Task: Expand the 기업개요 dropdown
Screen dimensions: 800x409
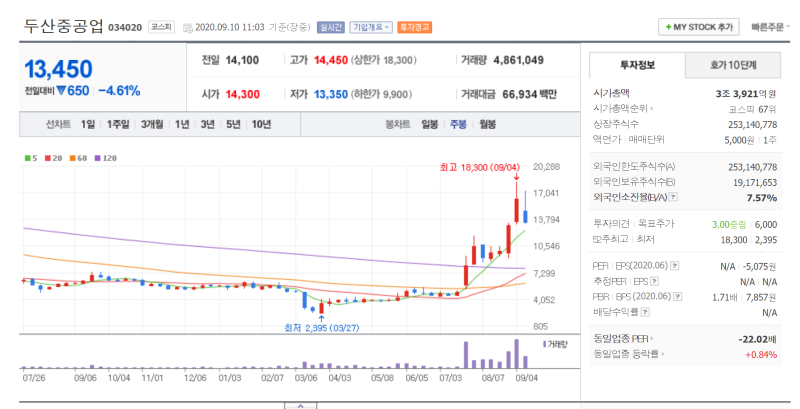Action: (371, 27)
